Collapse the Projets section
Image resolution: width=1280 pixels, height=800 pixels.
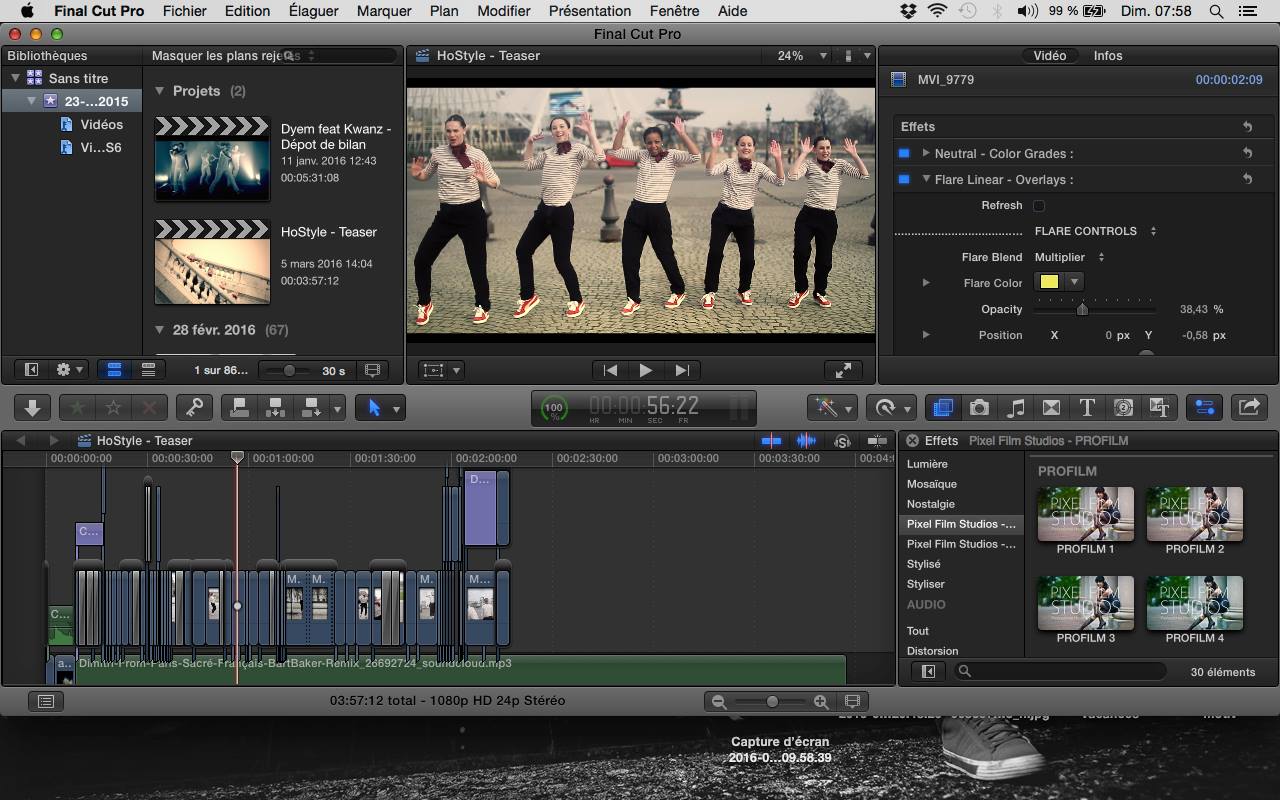pos(160,91)
